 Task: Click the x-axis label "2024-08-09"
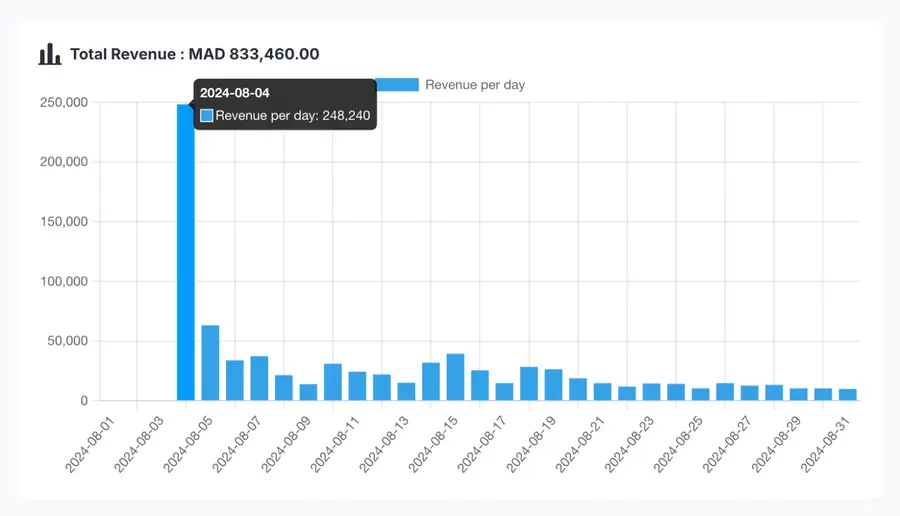point(286,444)
